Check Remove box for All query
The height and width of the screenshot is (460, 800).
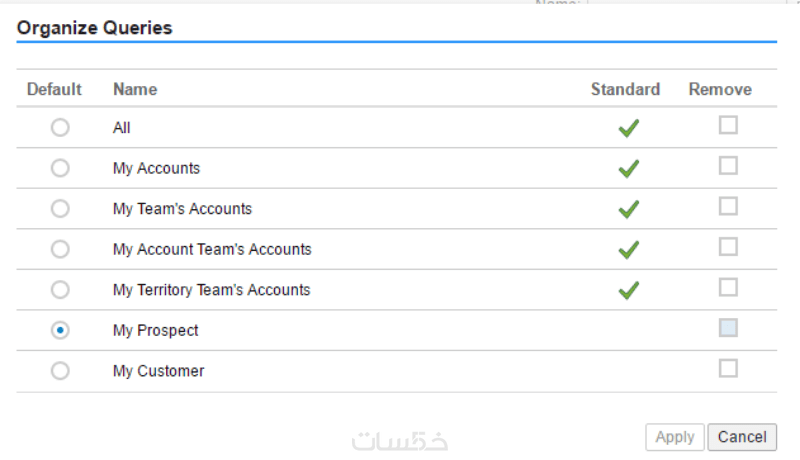728,125
